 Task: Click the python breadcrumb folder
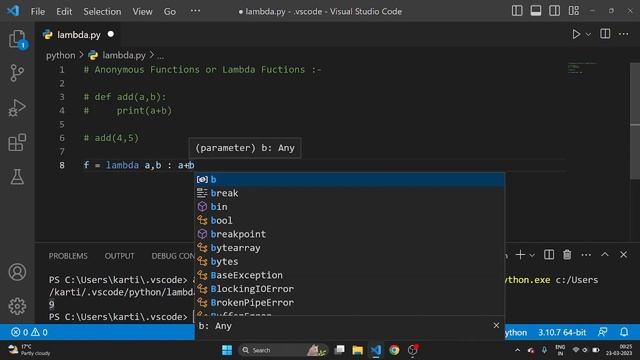point(60,55)
